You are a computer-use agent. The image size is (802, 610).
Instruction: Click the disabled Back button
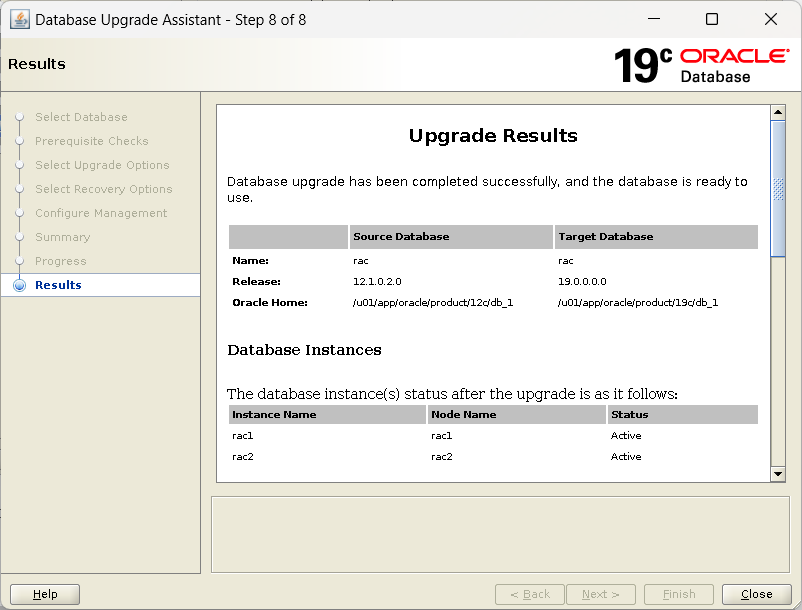[x=530, y=594]
